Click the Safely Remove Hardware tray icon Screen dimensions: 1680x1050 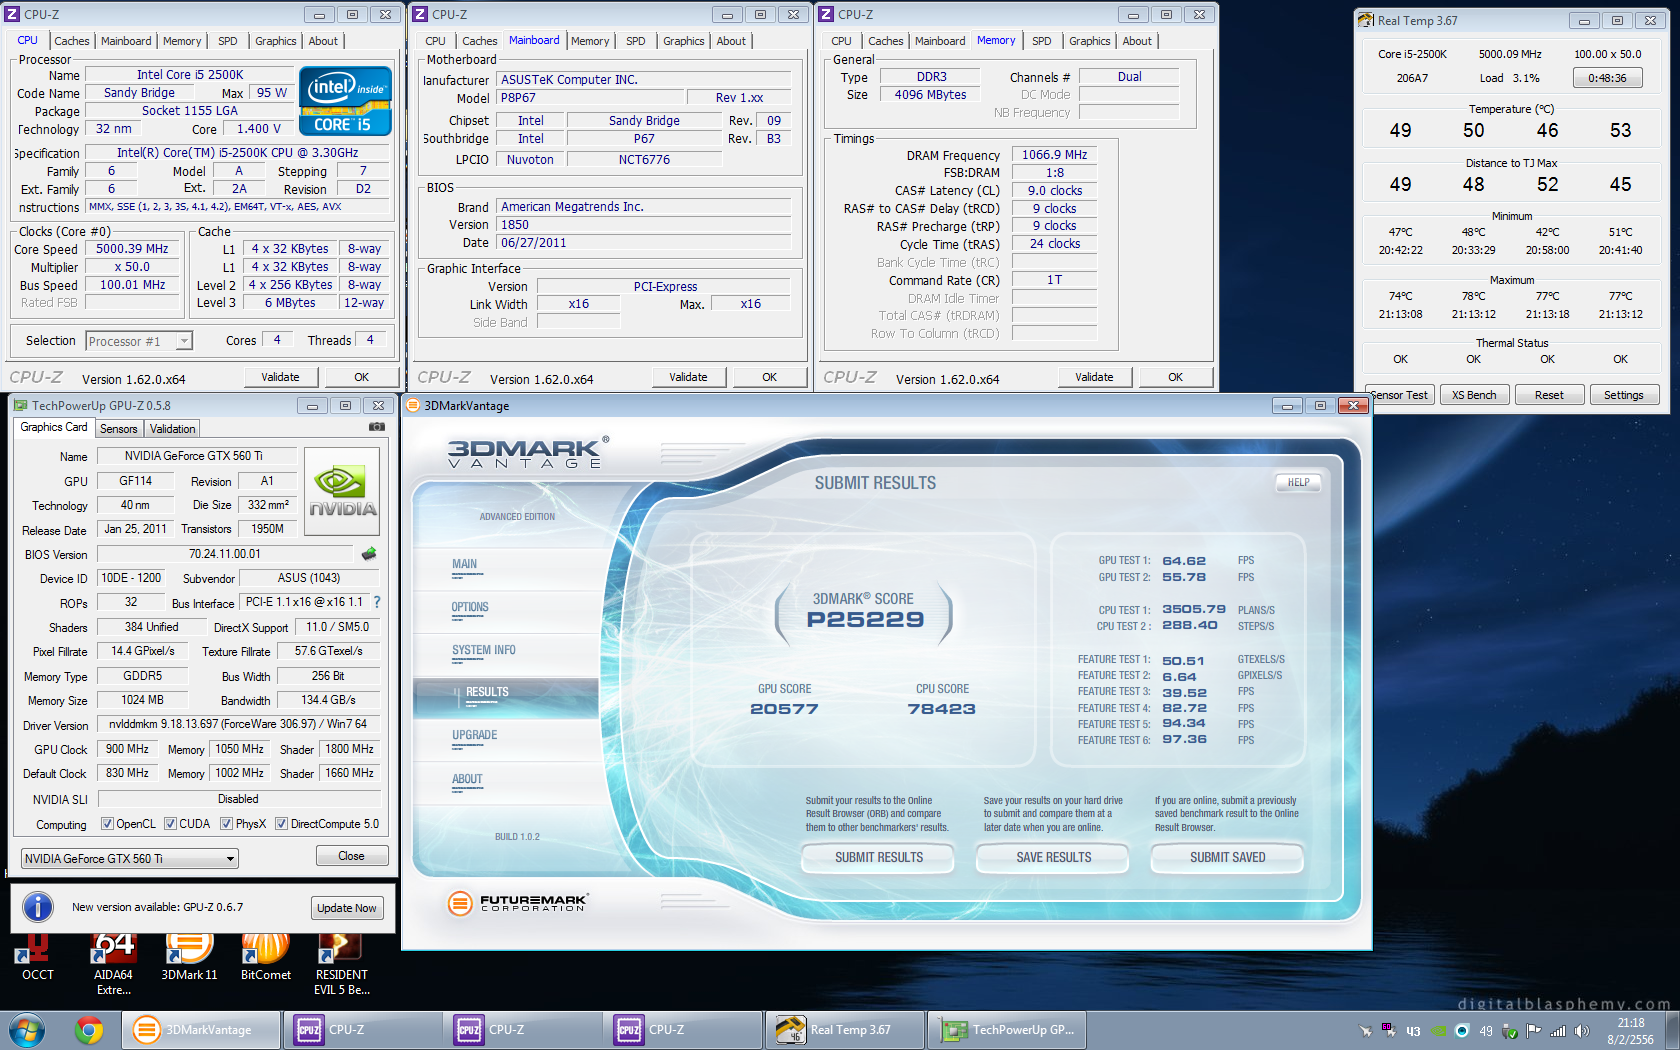tap(1510, 1031)
